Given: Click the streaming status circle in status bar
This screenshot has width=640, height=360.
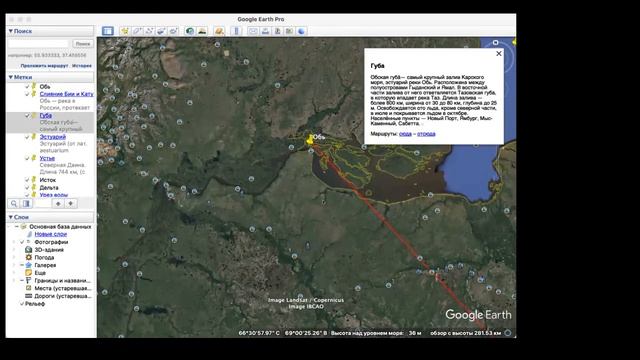Looking at the screenshot, I should tap(508, 333).
